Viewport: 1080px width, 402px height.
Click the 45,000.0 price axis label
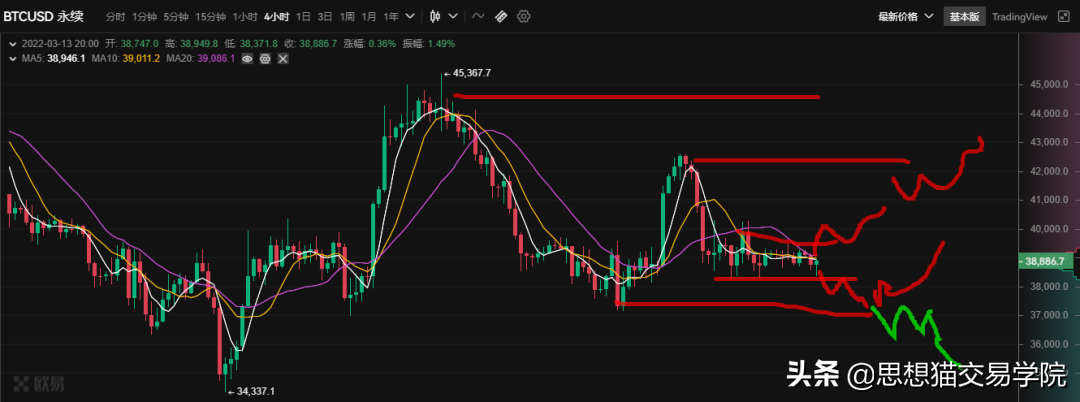[1048, 85]
